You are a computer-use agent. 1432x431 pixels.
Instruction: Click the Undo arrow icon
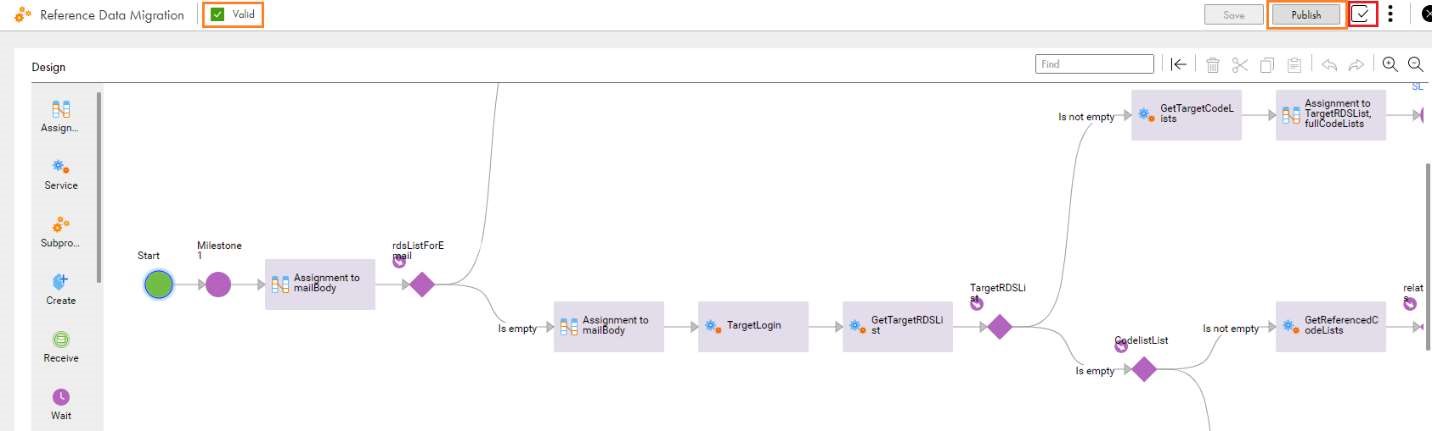pos(1329,65)
